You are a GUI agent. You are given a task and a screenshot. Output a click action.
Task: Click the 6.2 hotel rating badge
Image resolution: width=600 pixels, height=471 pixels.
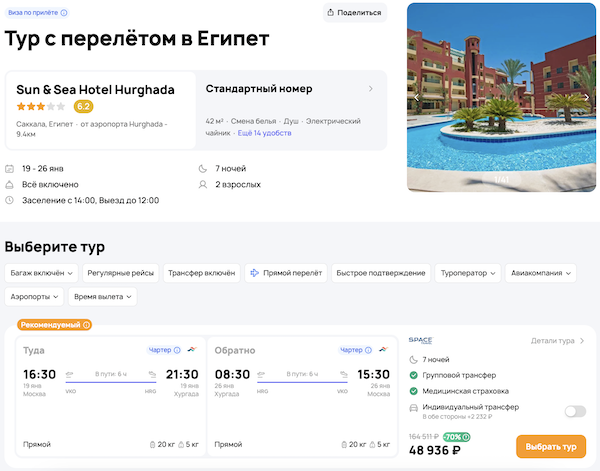[84, 106]
